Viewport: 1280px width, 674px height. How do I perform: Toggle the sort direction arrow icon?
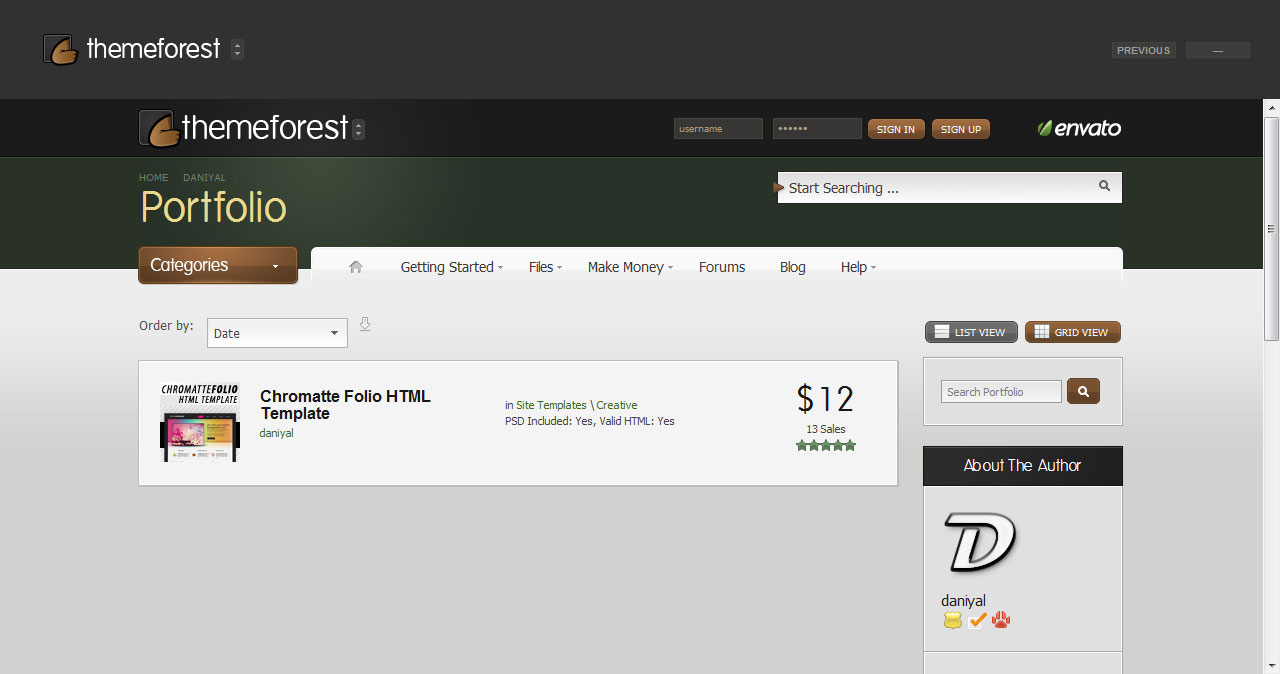click(x=365, y=324)
